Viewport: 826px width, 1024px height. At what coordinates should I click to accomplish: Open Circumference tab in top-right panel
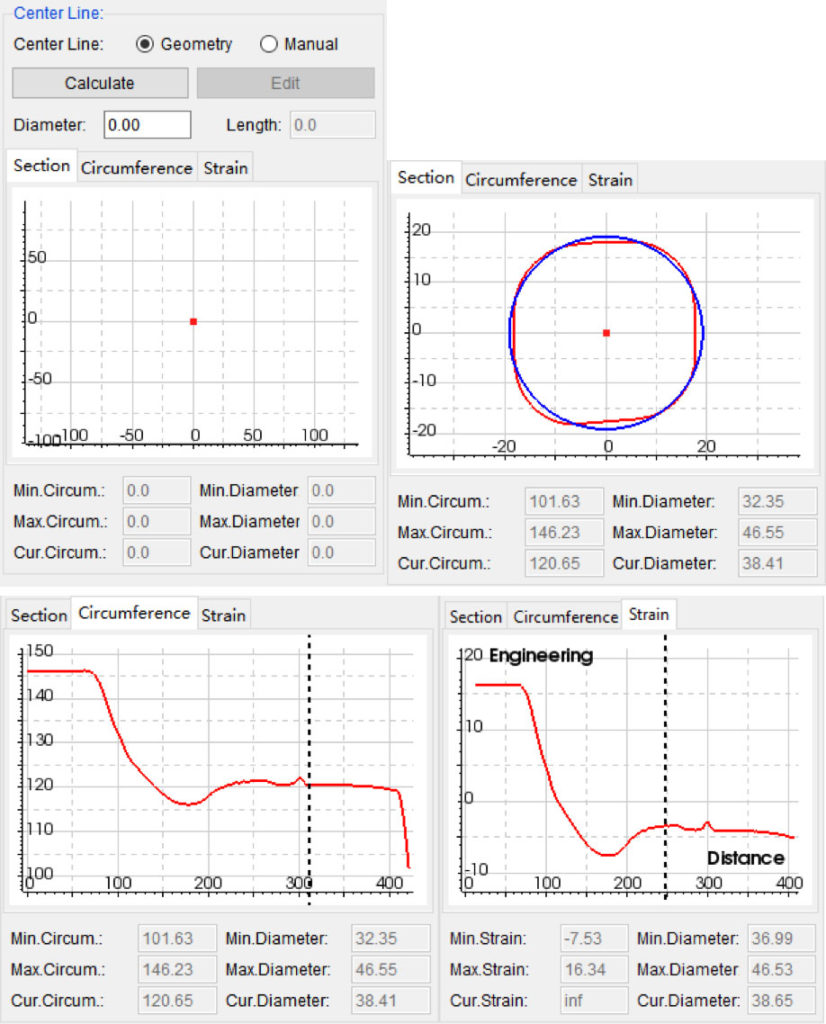[x=521, y=180]
